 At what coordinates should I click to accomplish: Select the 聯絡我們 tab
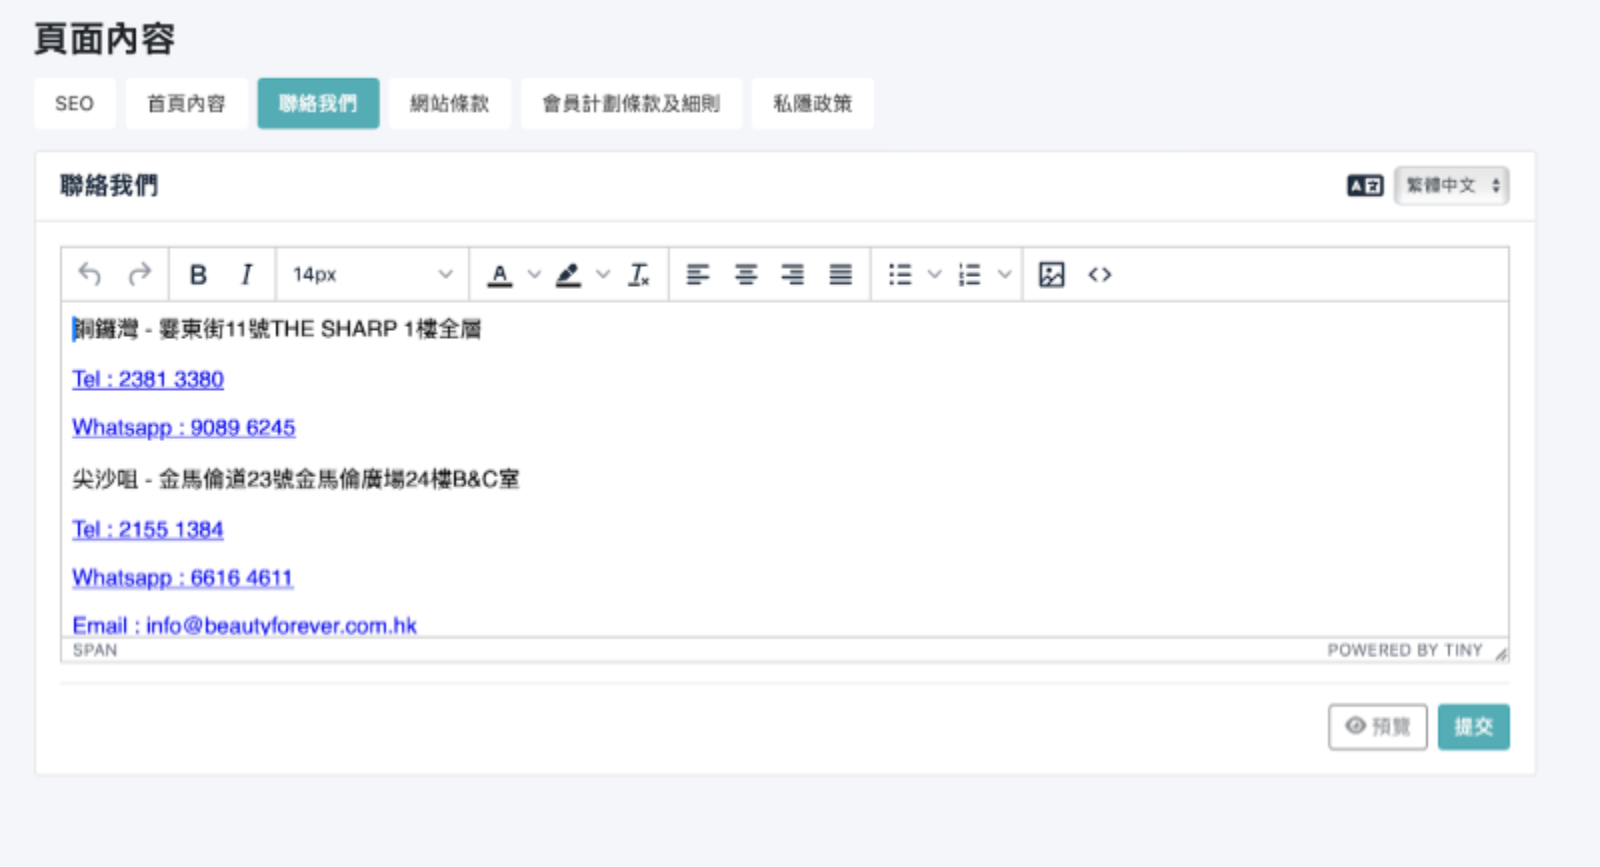point(318,103)
